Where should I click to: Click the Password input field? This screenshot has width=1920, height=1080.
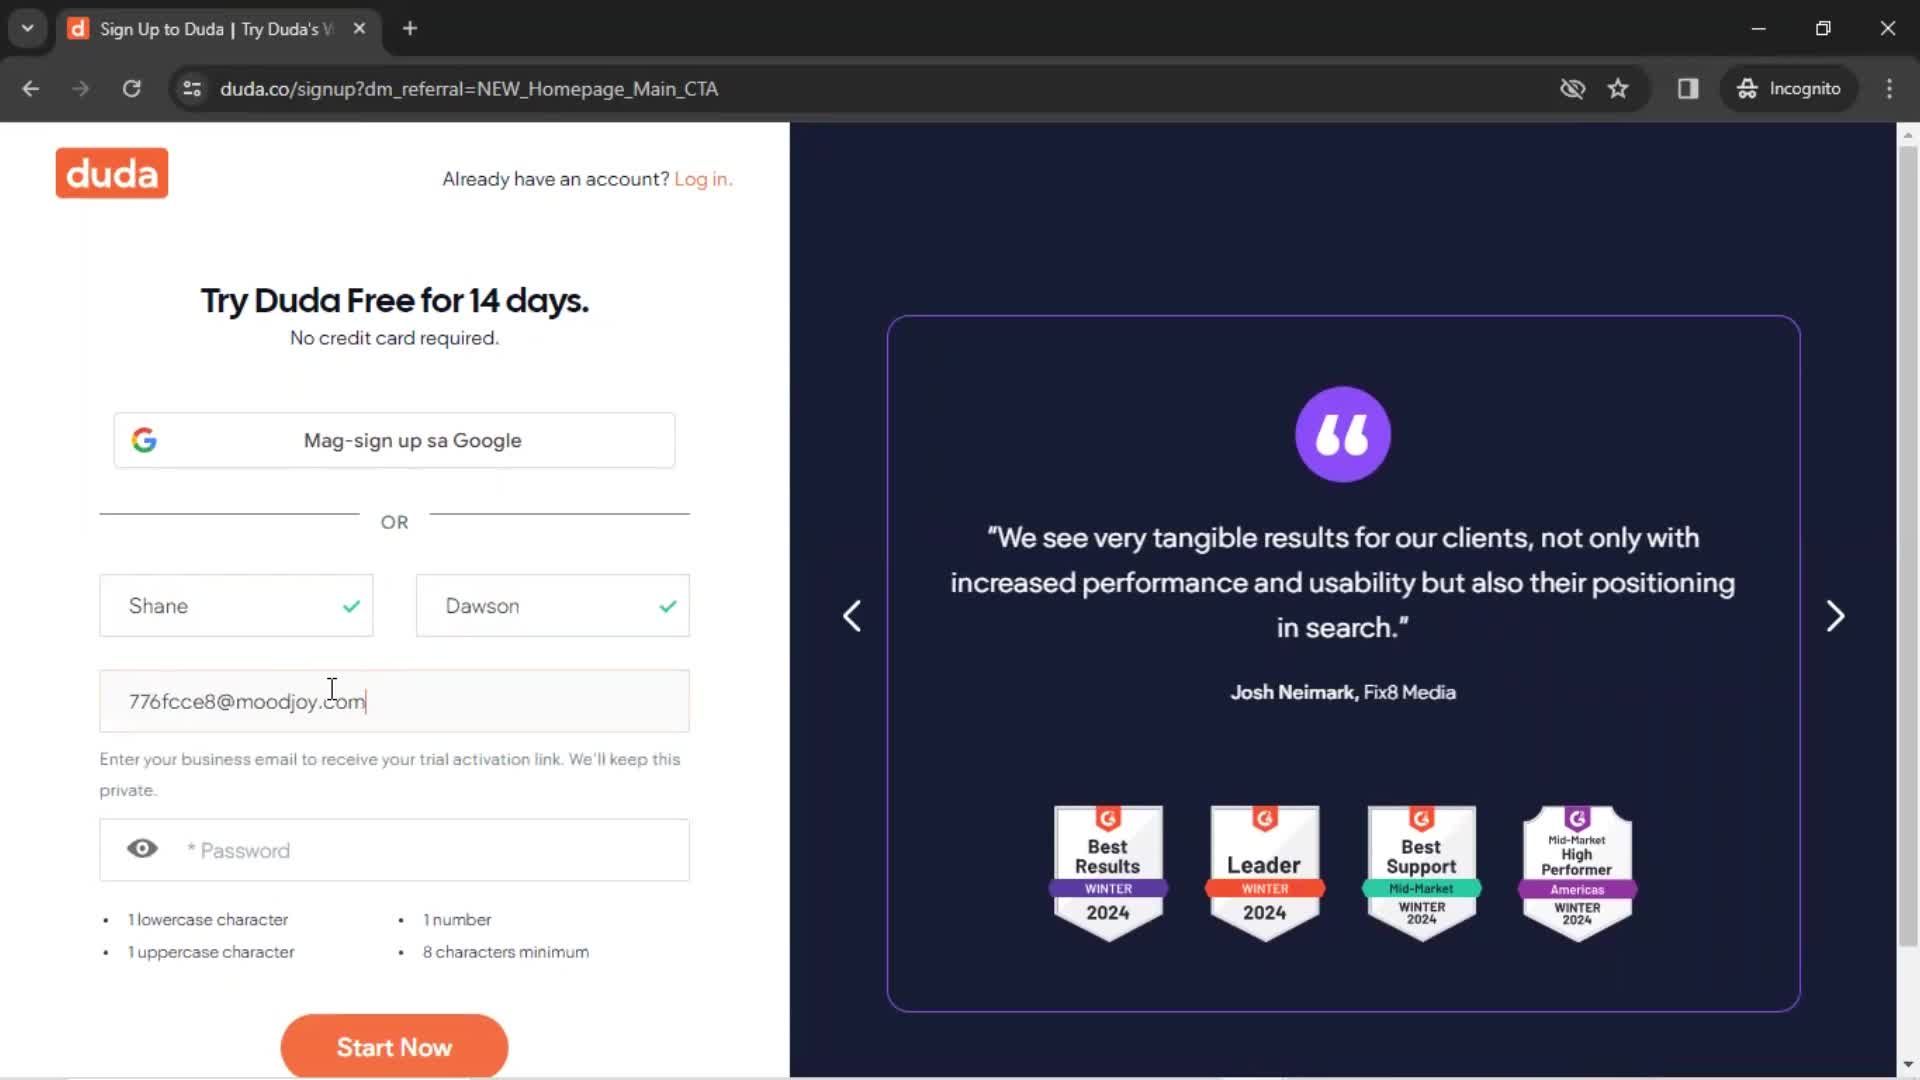(x=394, y=850)
